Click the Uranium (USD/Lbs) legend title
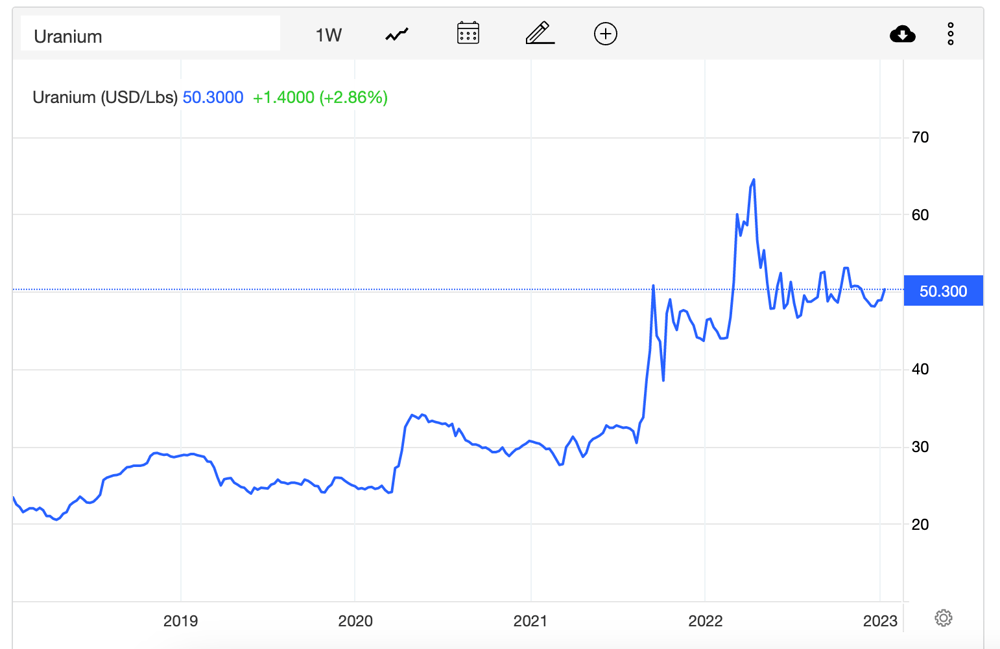Viewport: 1000px width, 649px height. (x=105, y=98)
